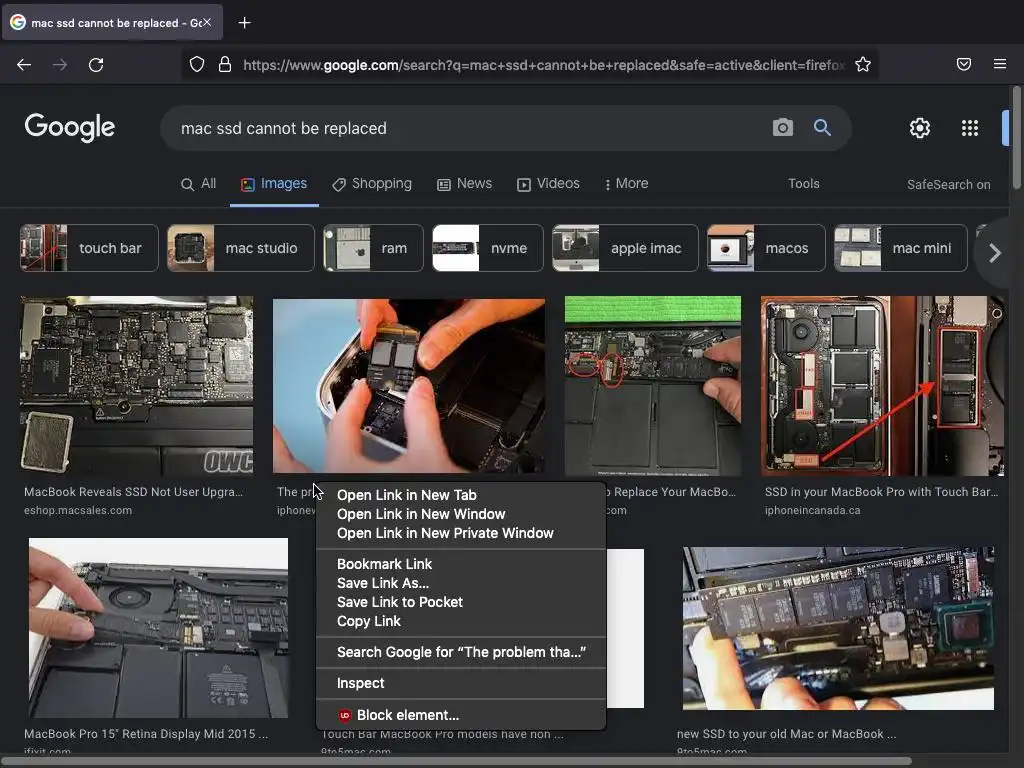This screenshot has width=1024, height=768.
Task: Save the page to Pocket from the toolbar
Action: pos(964,64)
